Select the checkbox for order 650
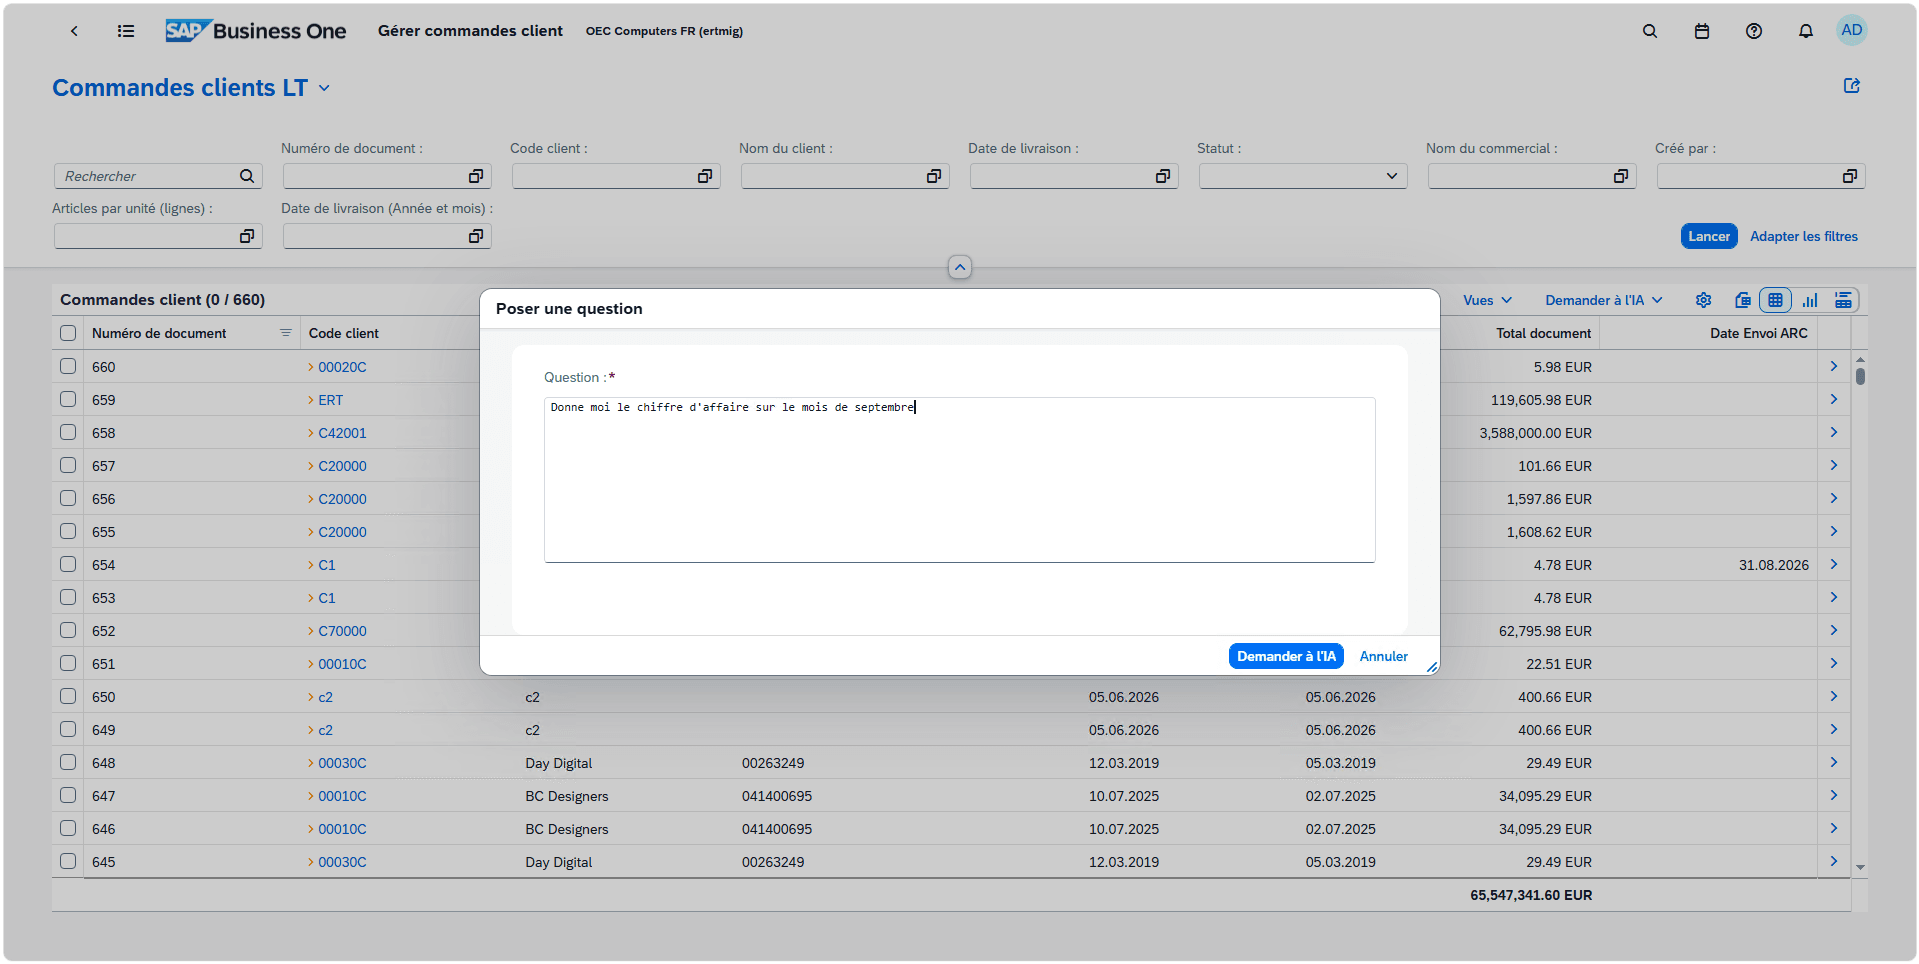The width and height of the screenshot is (1919, 964). (x=68, y=696)
